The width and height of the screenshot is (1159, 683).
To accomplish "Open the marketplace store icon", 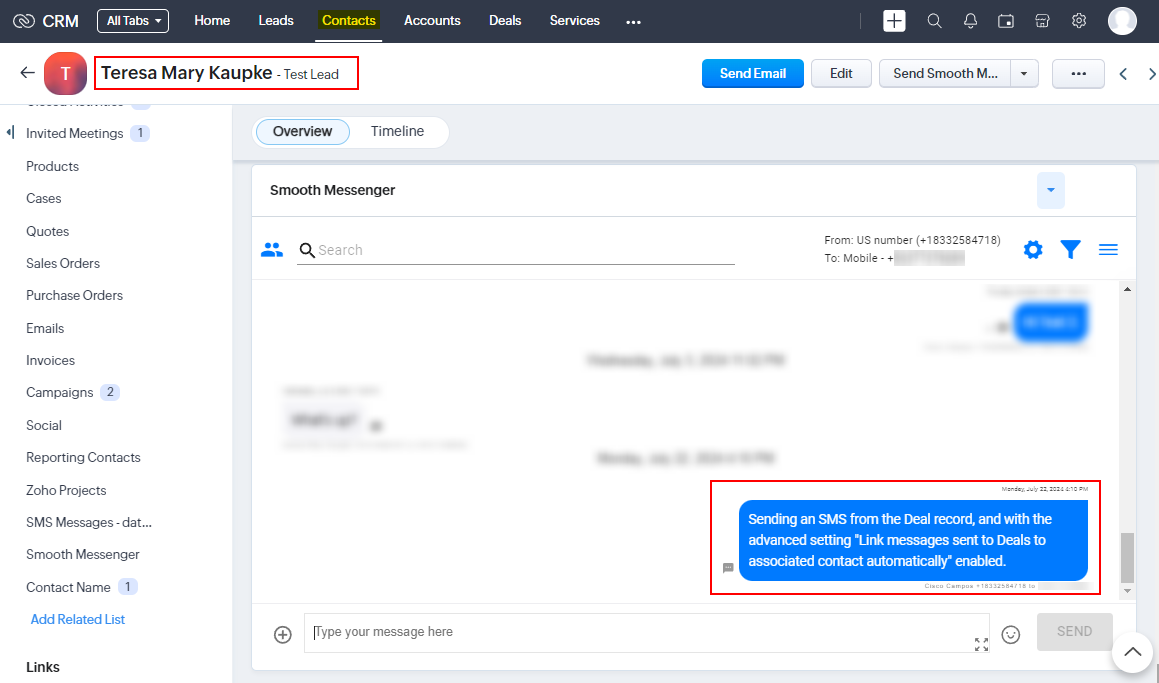I will pyautogui.click(x=1042, y=21).
